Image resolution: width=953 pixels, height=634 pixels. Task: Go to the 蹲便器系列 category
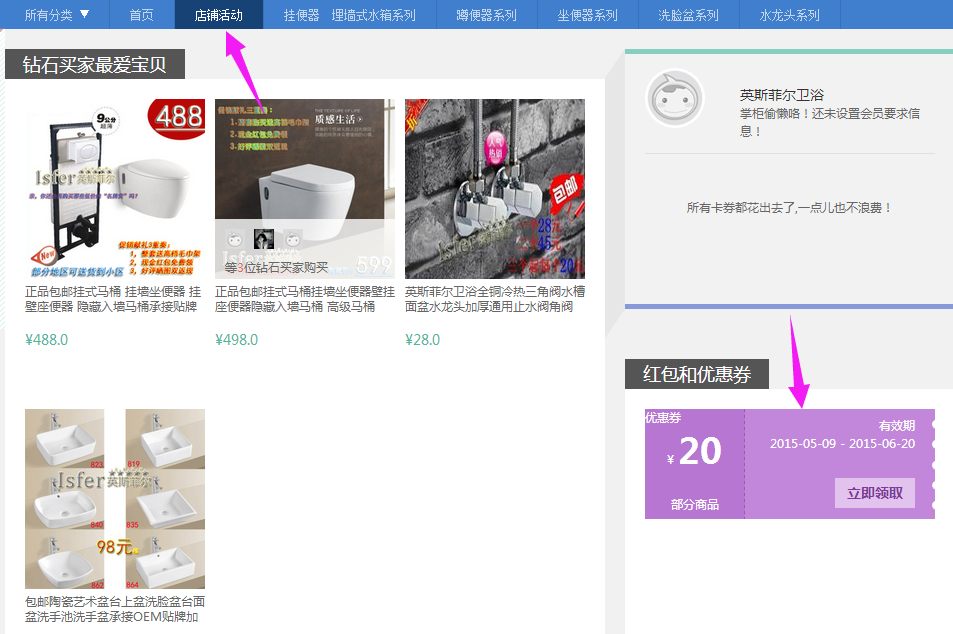point(486,15)
